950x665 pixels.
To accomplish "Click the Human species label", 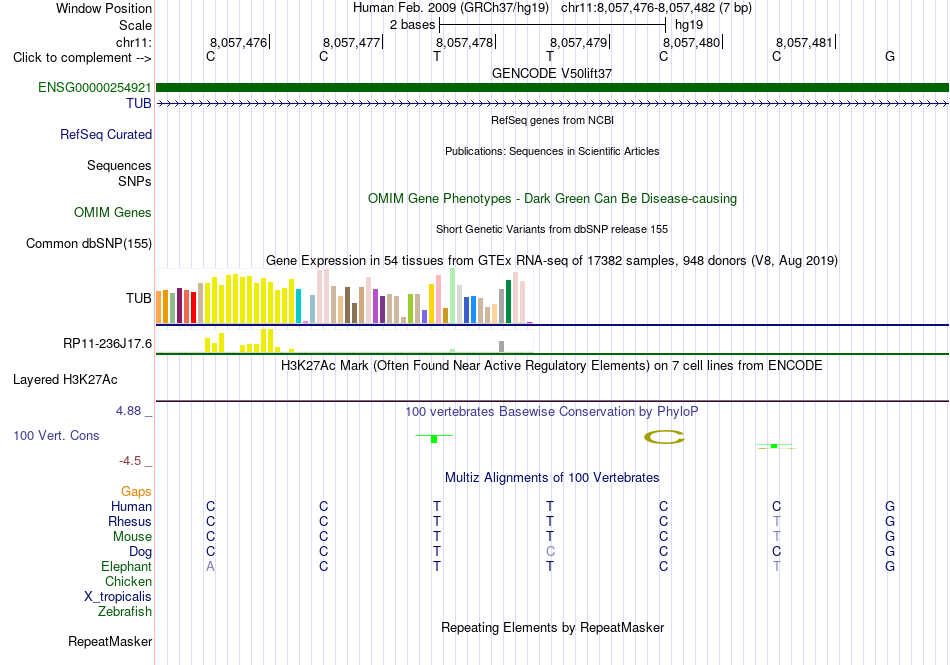I will [131, 506].
